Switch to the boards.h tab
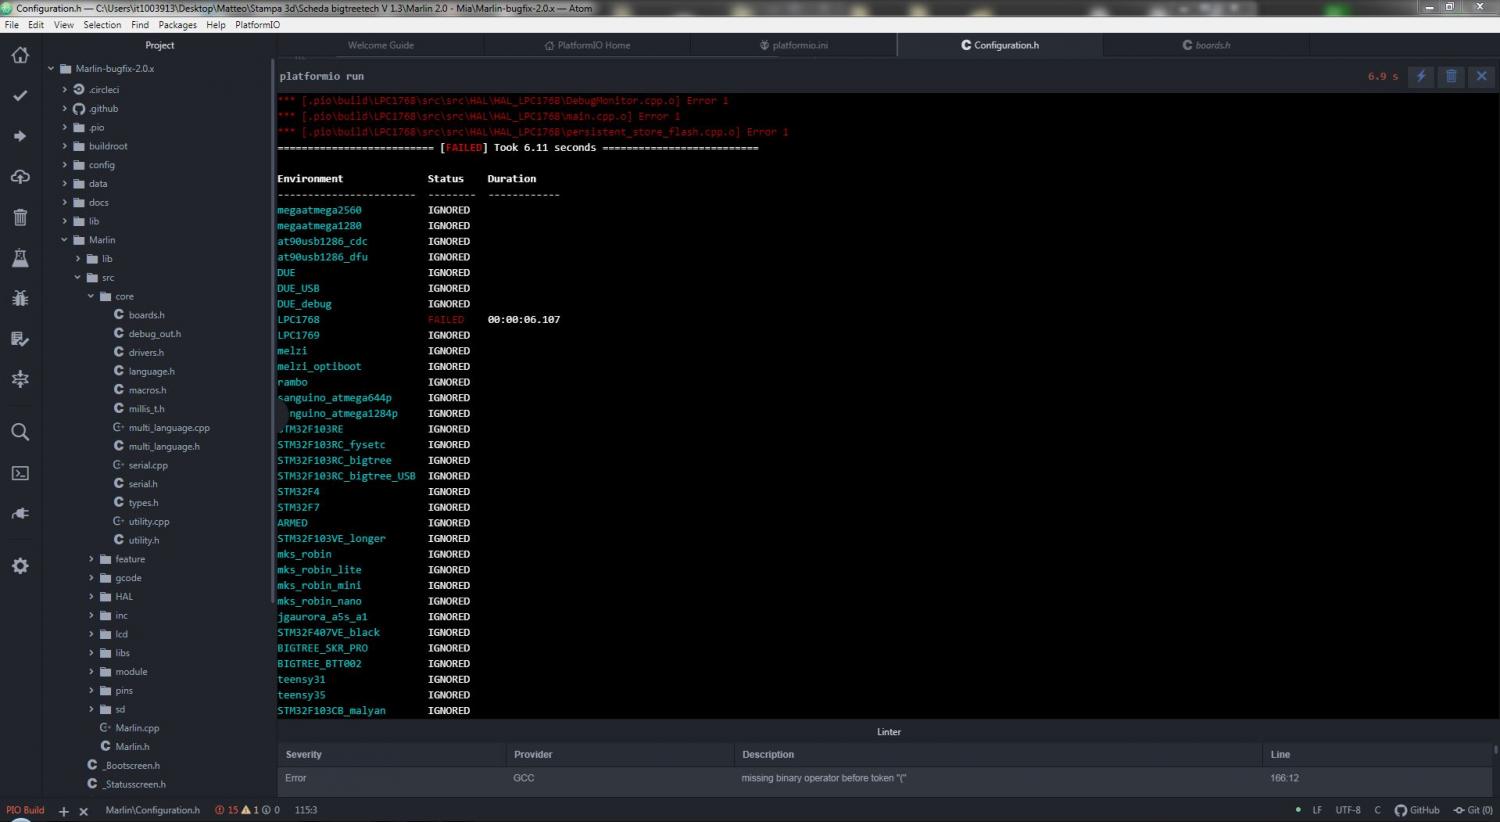 1206,45
